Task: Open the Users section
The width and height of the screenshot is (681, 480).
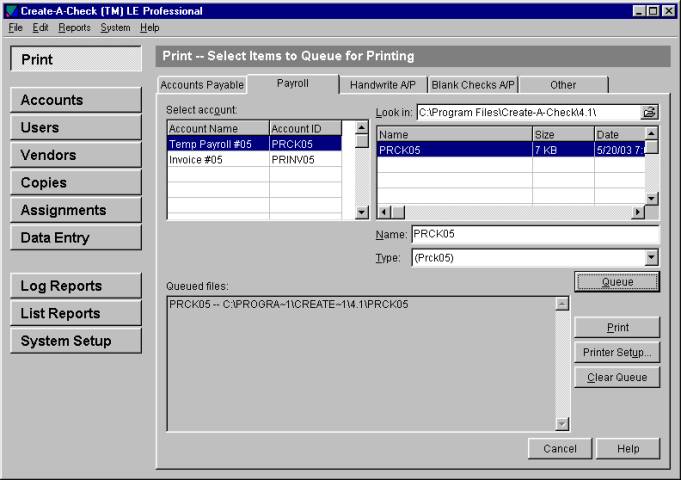Action: 76,127
